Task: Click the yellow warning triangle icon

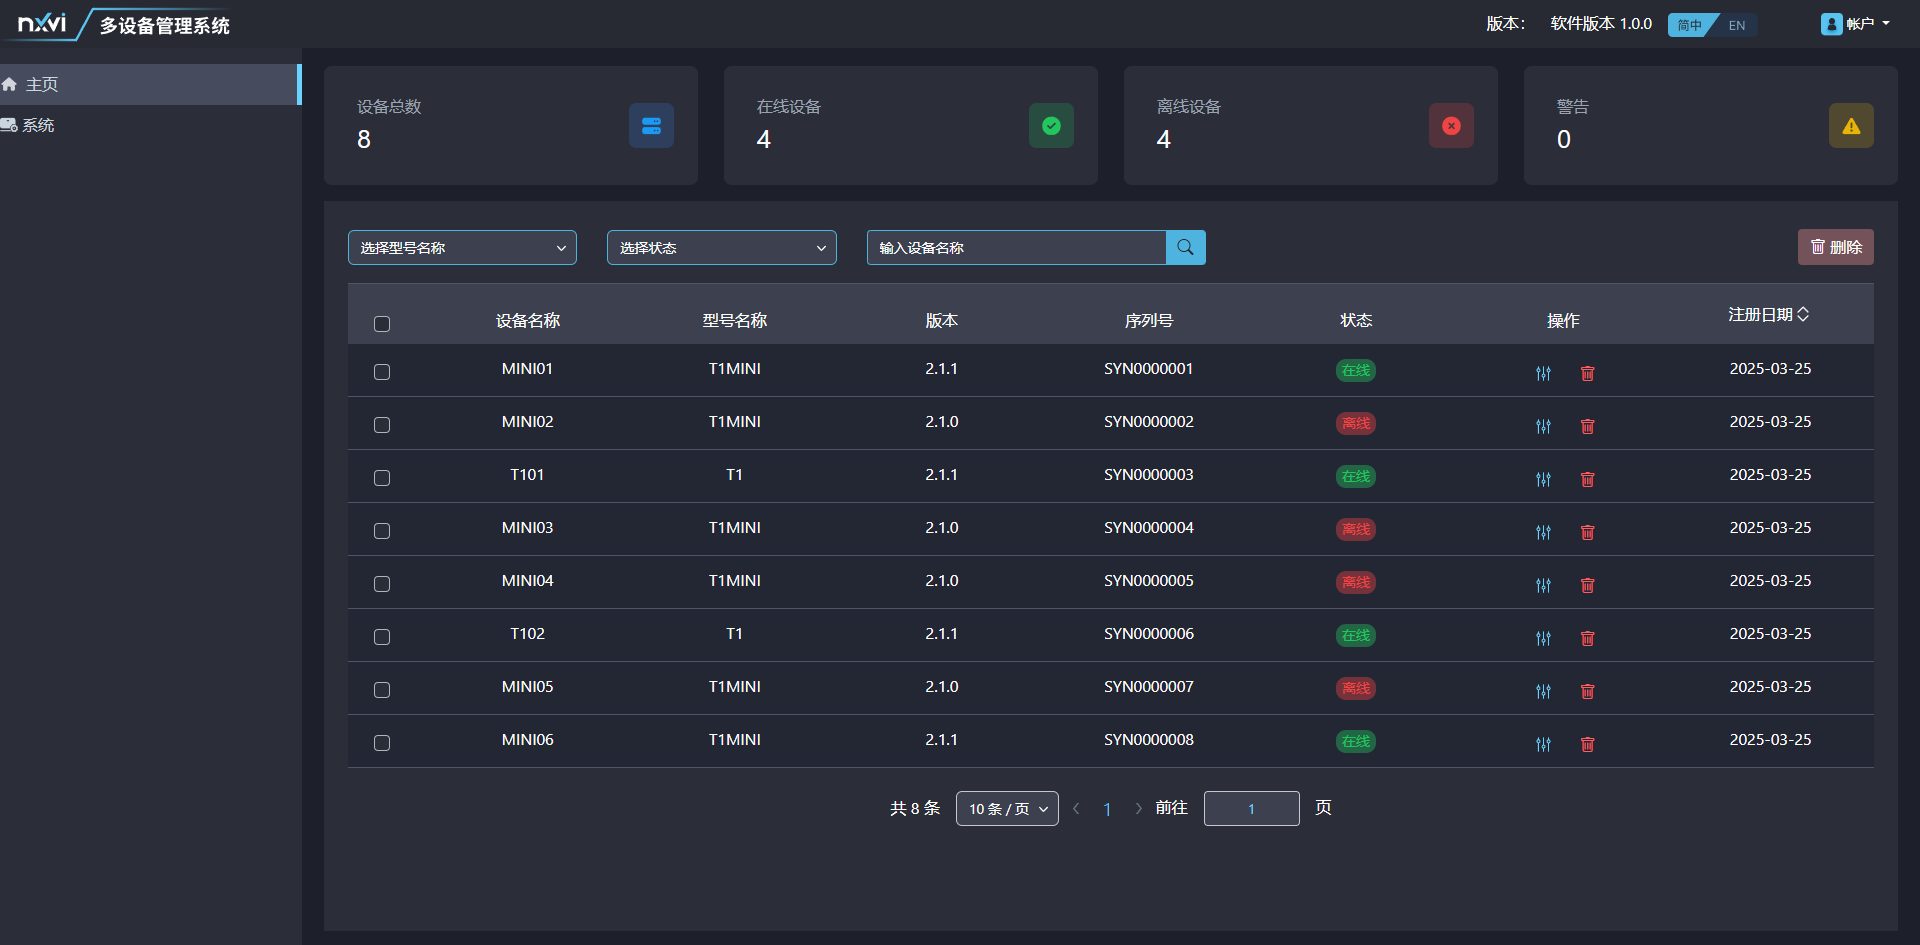Action: (x=1851, y=126)
